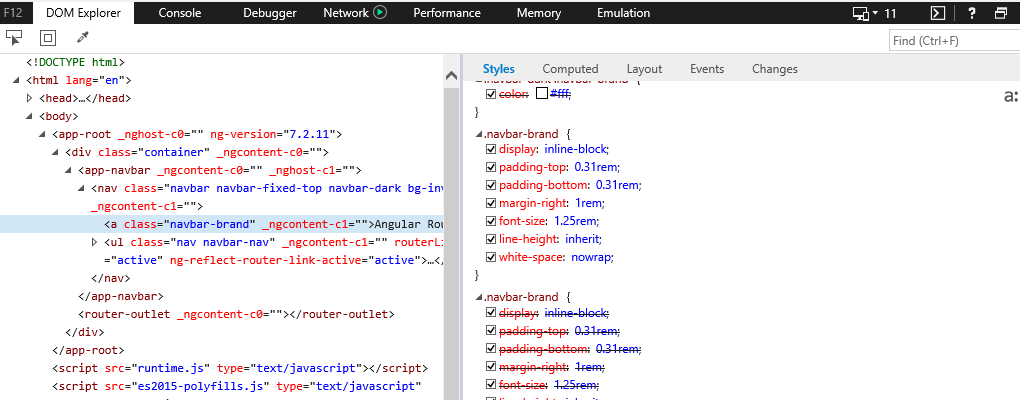Collapse the second .navbar-brand rule
The image size is (1020, 400).
pos(479,297)
